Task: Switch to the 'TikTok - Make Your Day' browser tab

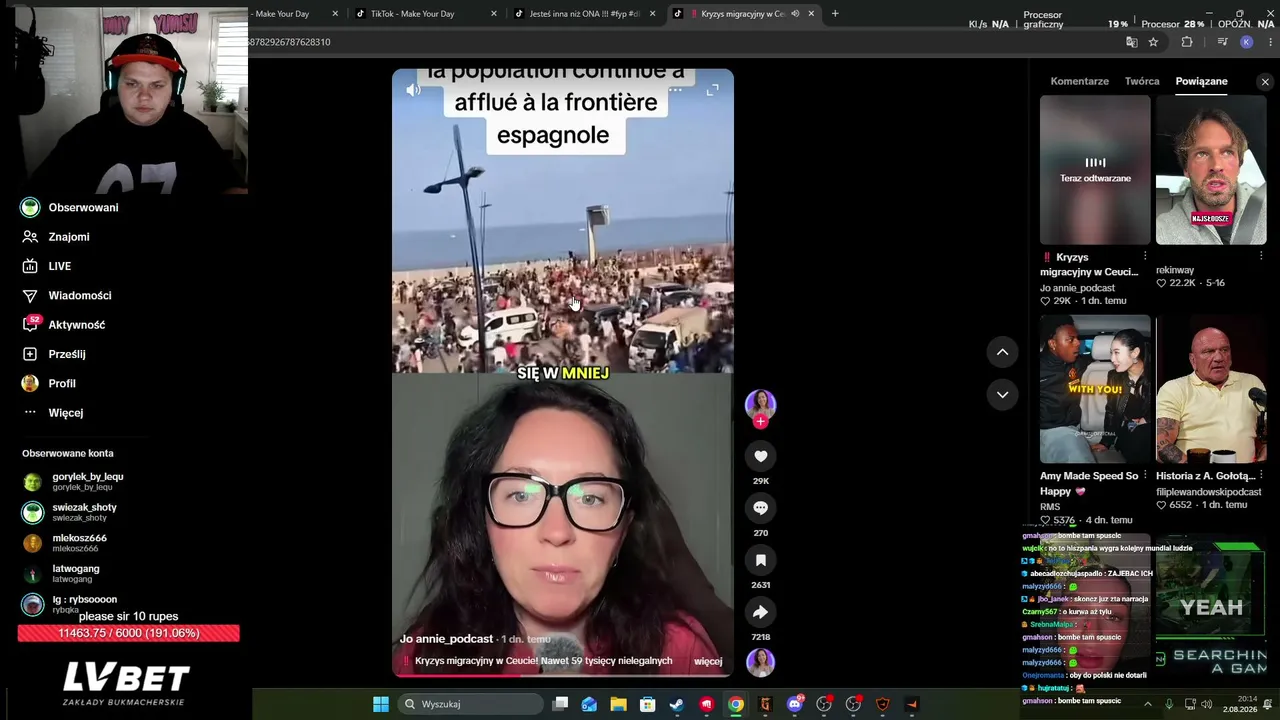Action: pos(425,14)
